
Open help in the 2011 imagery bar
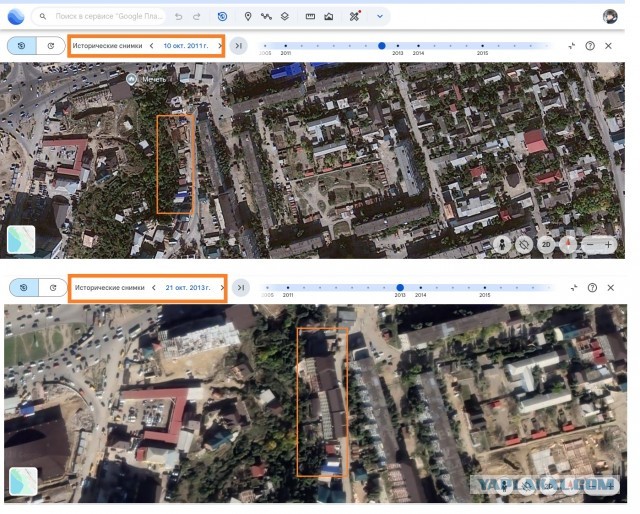point(590,46)
